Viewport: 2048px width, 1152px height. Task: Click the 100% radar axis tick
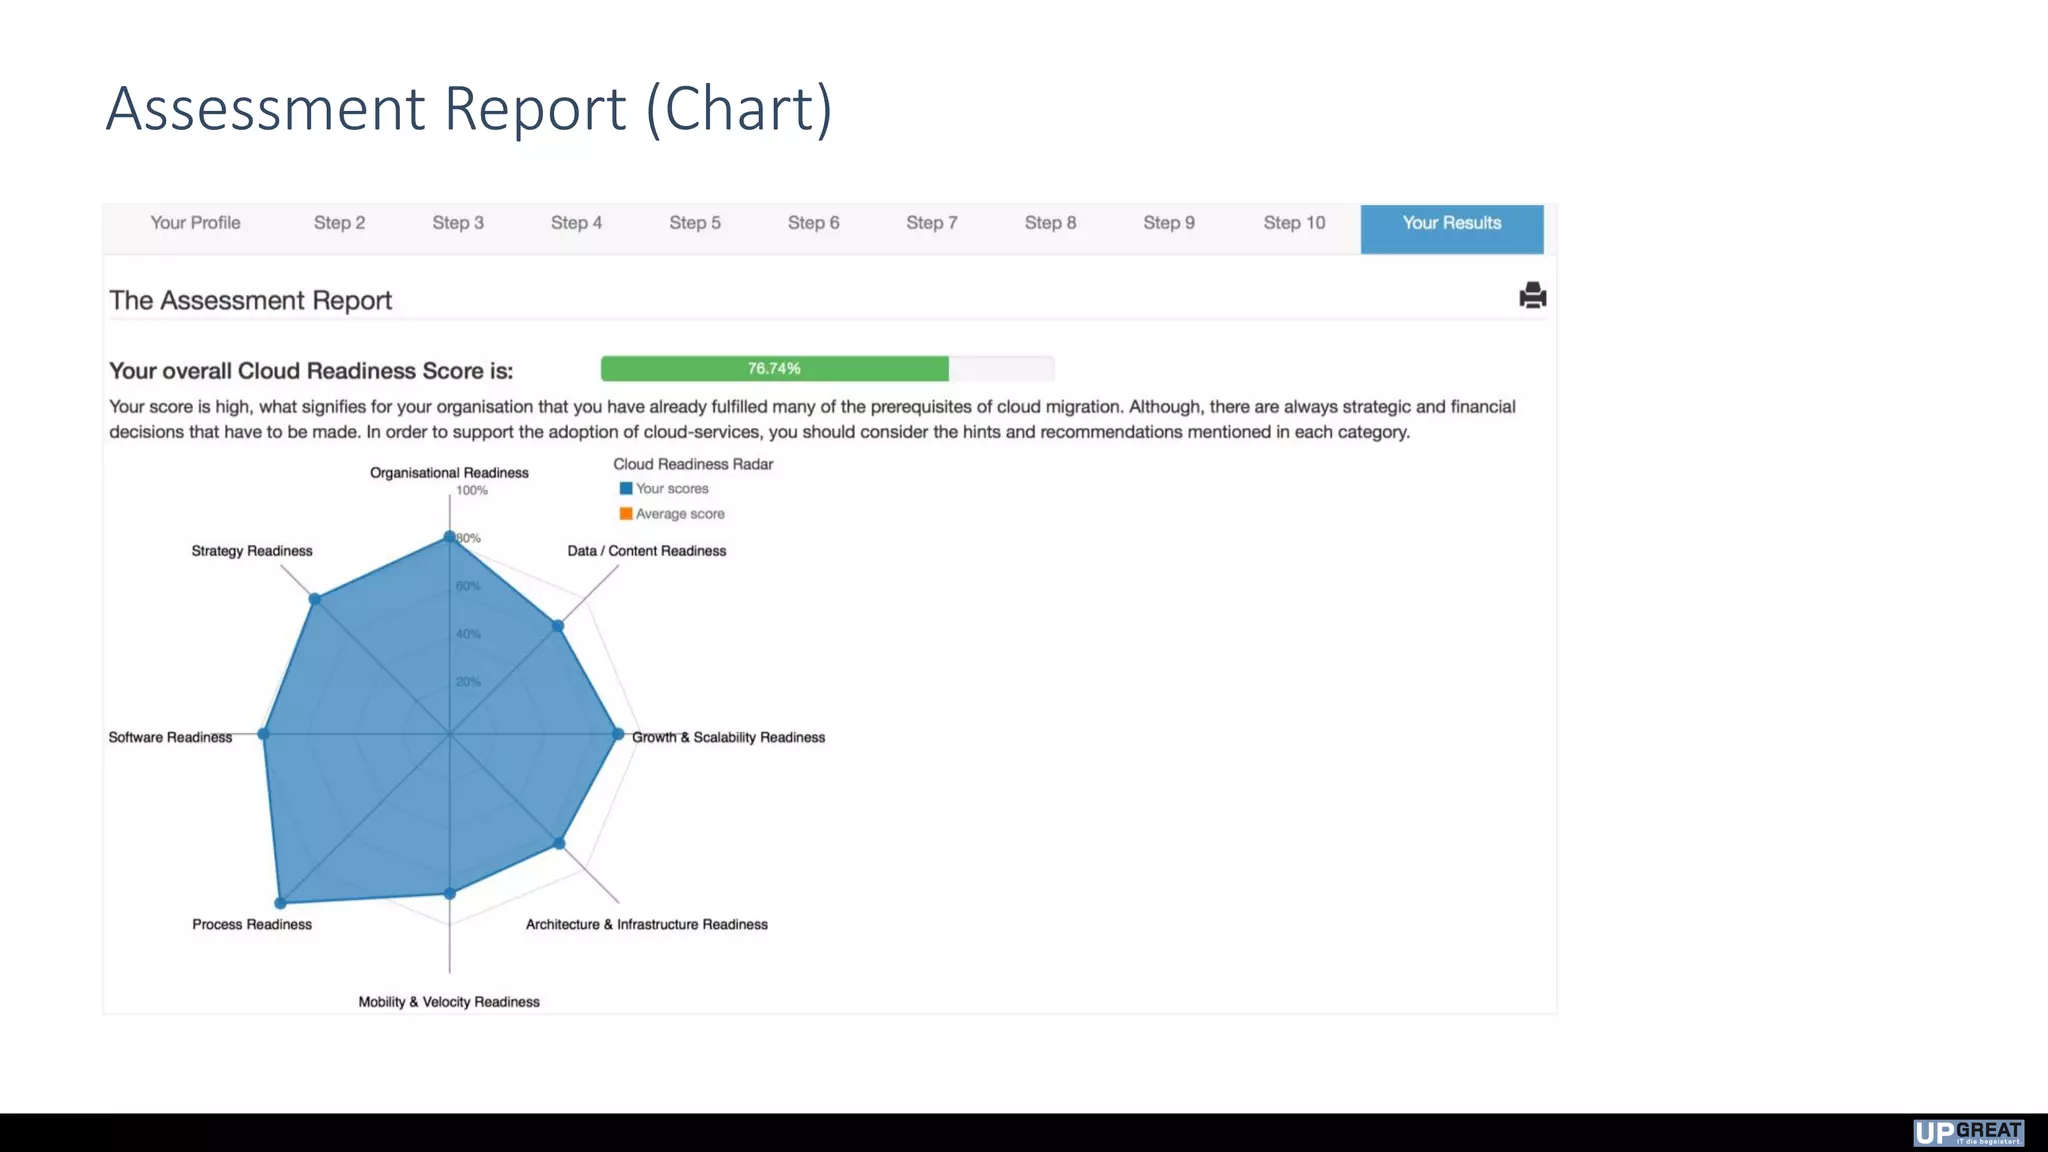click(x=472, y=491)
